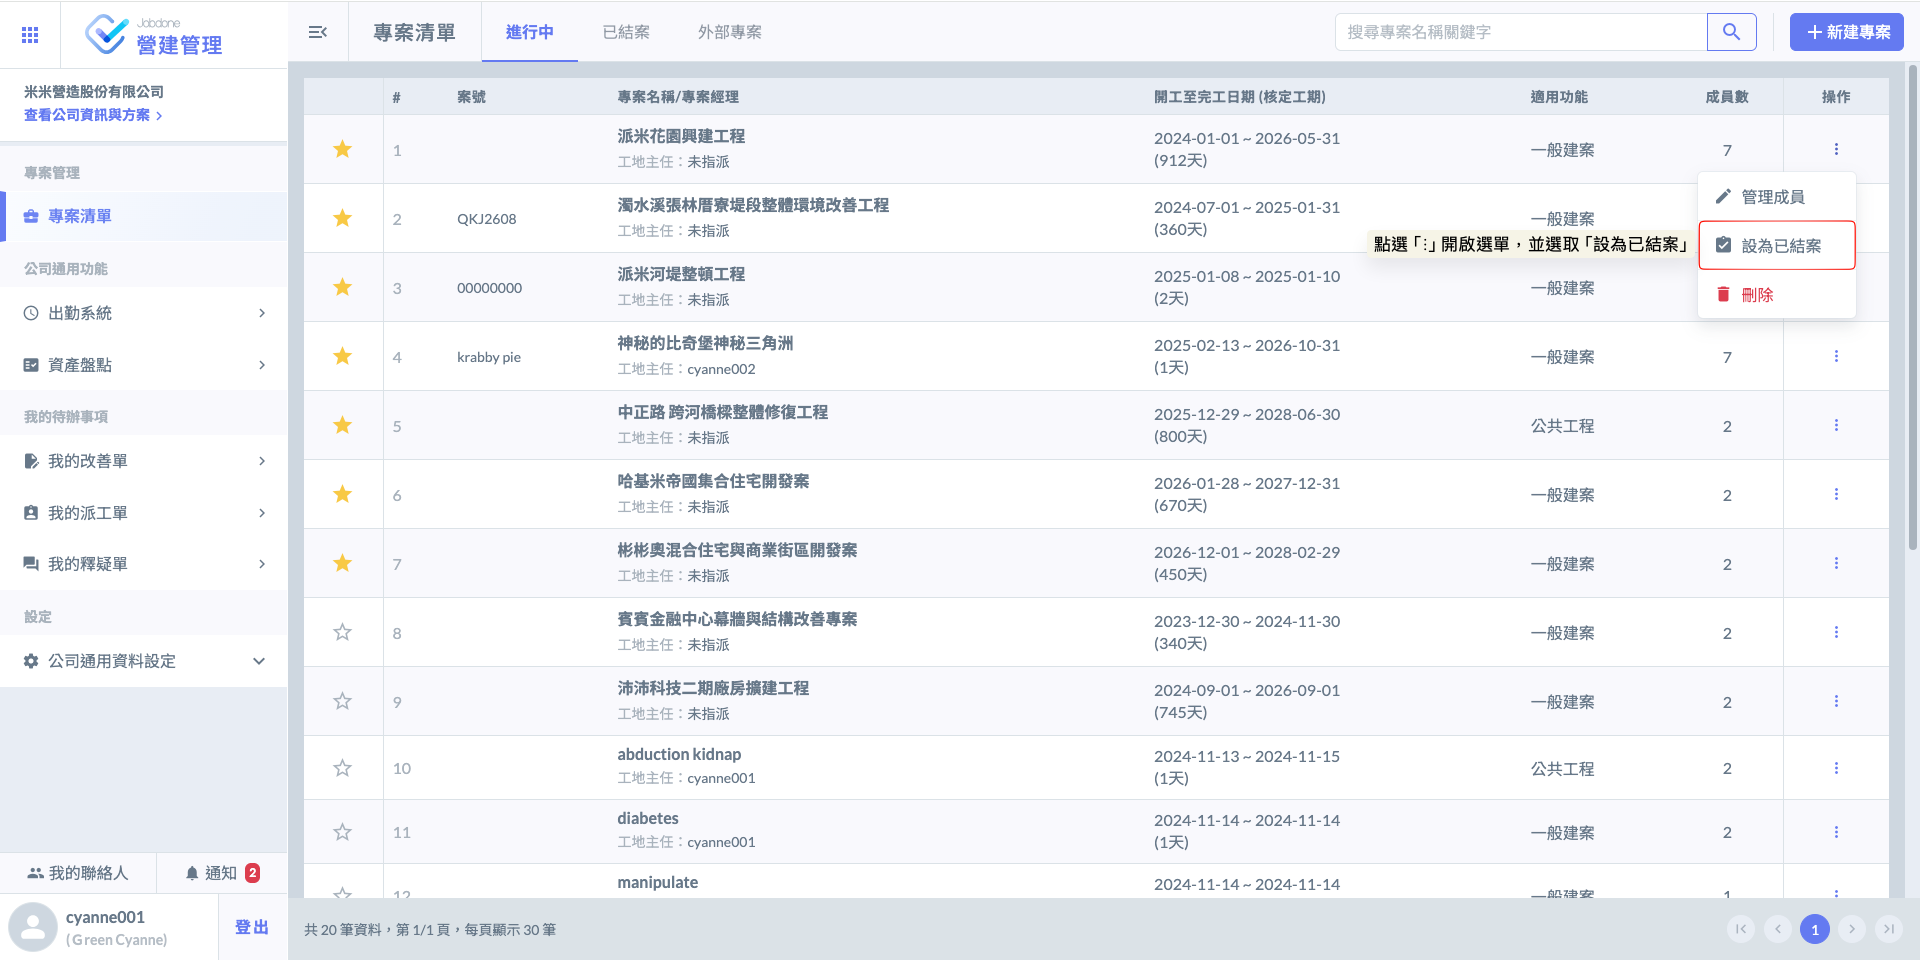Open 查看公司資訊與方案 link
The image size is (1920, 960).
click(92, 115)
